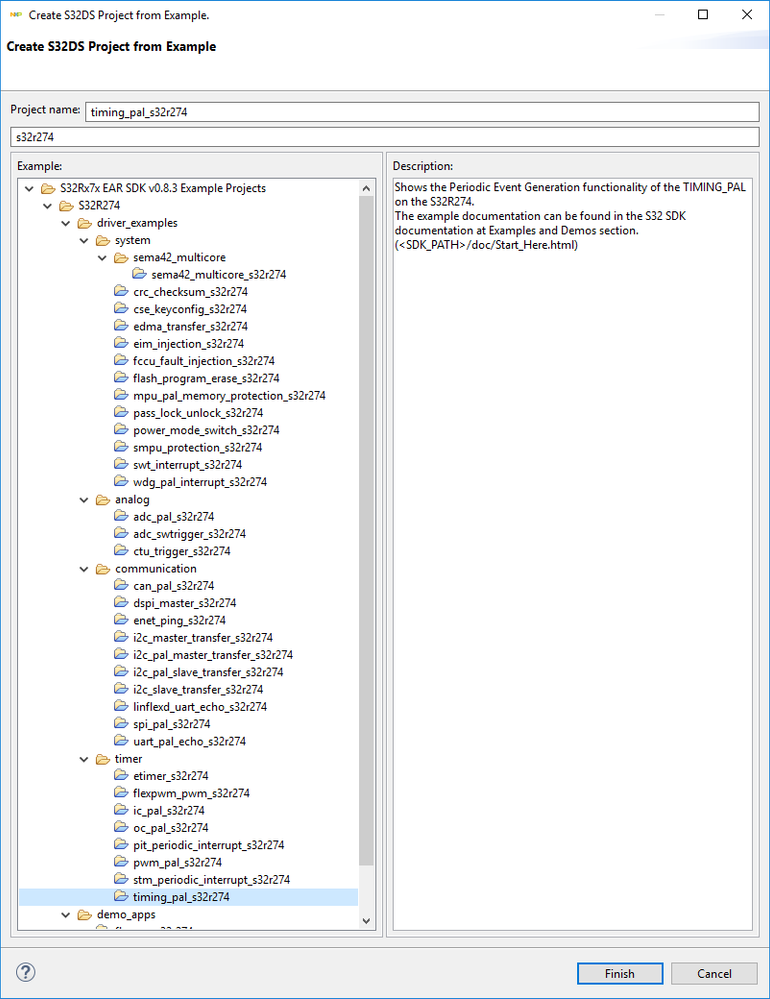Image resolution: width=770 pixels, height=999 pixels.
Task: Select oc_pal_s32r274 example
Action: click(171, 827)
